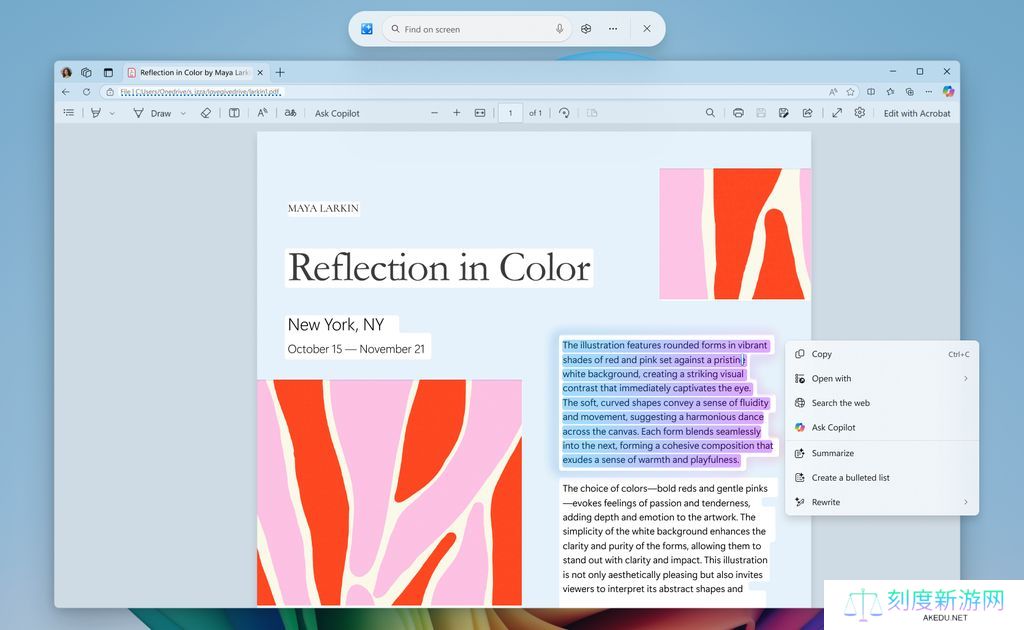Click the Share icon in PDF toolbar
This screenshot has height=630, width=1024.
click(807, 113)
